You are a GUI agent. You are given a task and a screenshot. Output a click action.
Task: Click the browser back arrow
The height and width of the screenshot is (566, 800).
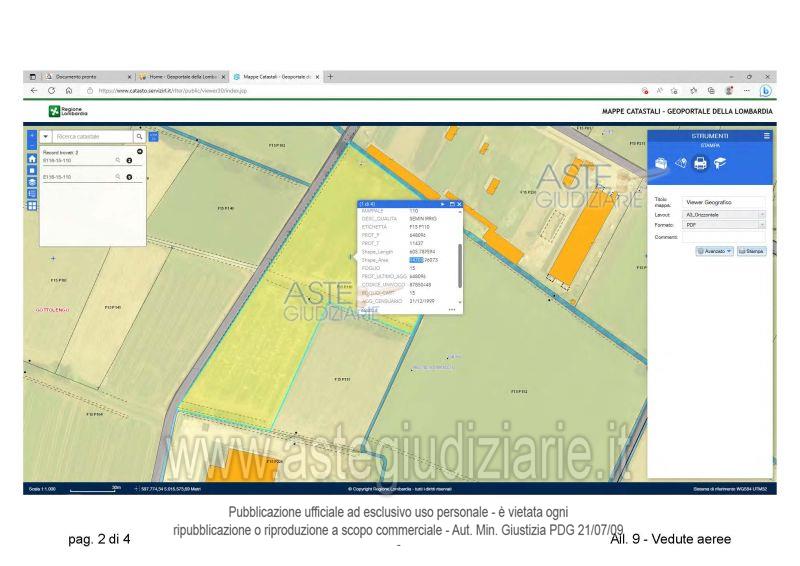pos(34,91)
